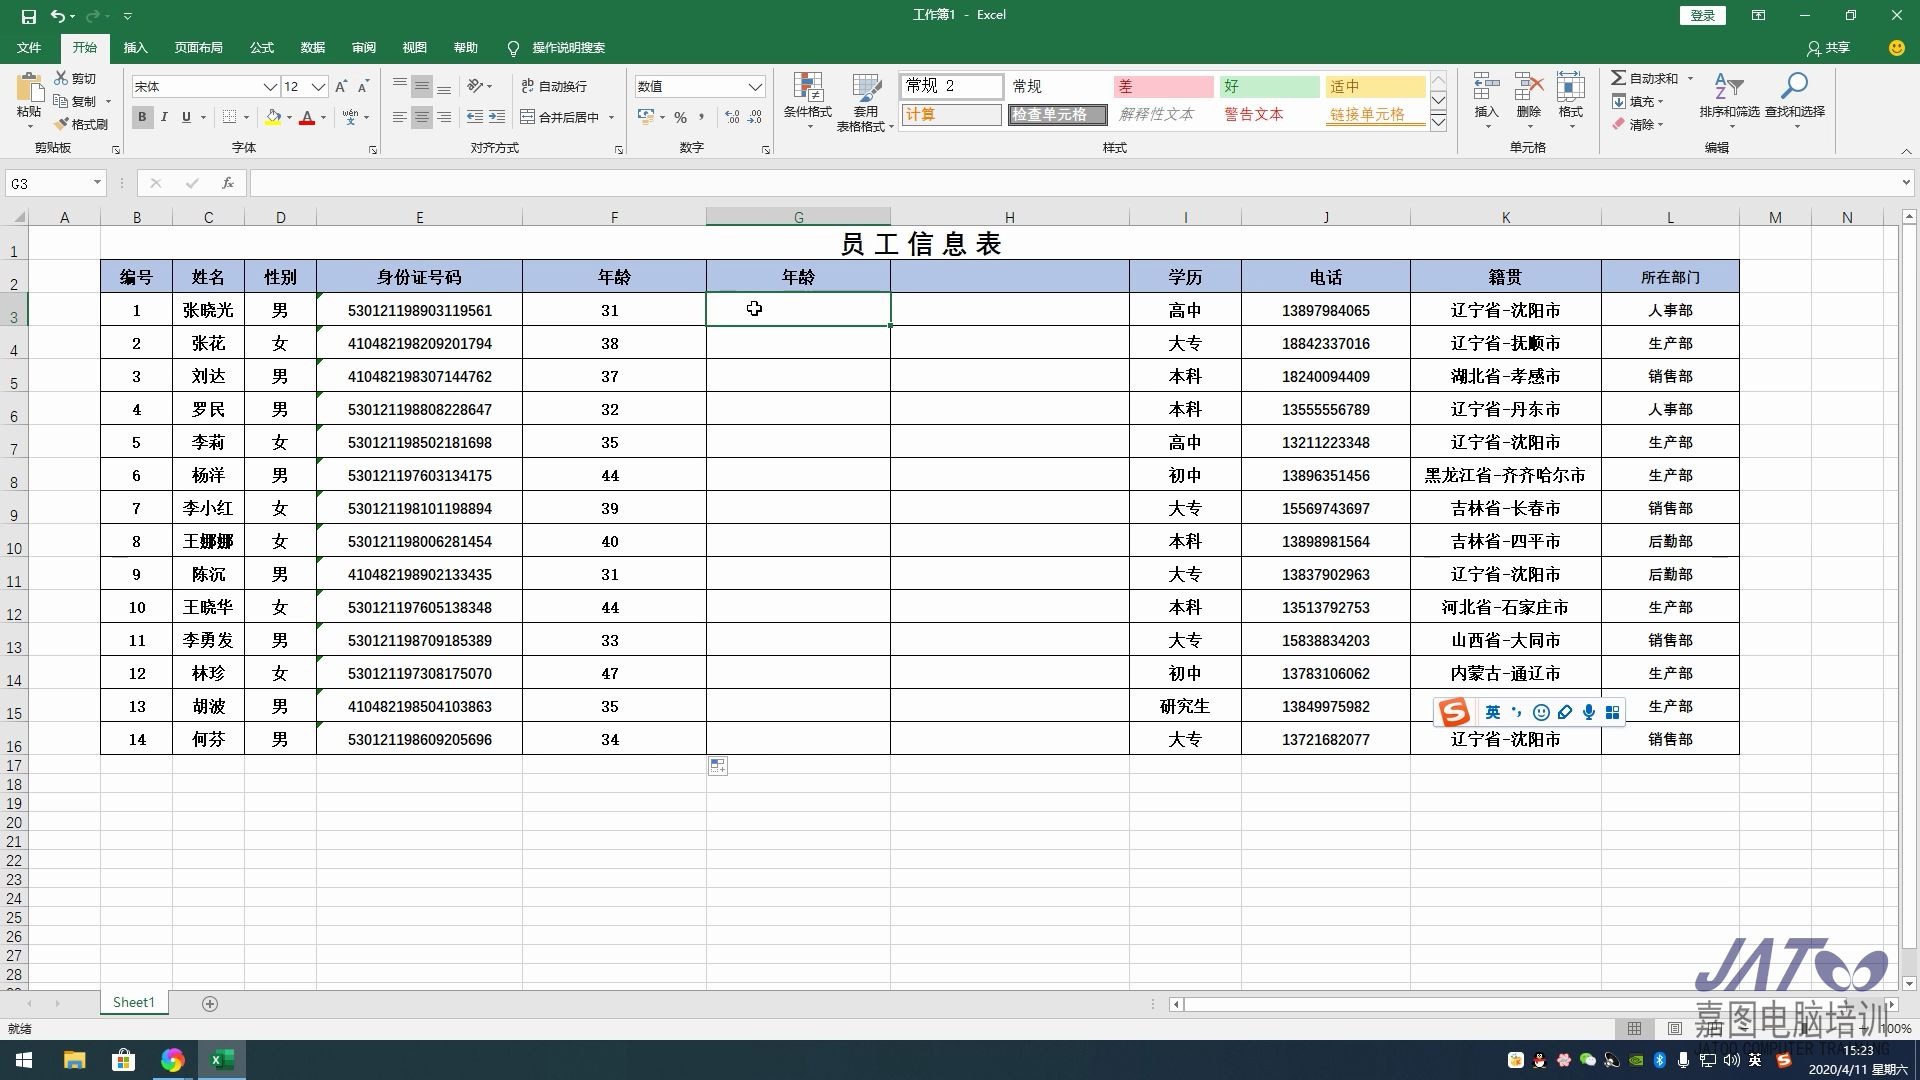Click the Sign in button
The height and width of the screenshot is (1080, 1920).
[1702, 15]
